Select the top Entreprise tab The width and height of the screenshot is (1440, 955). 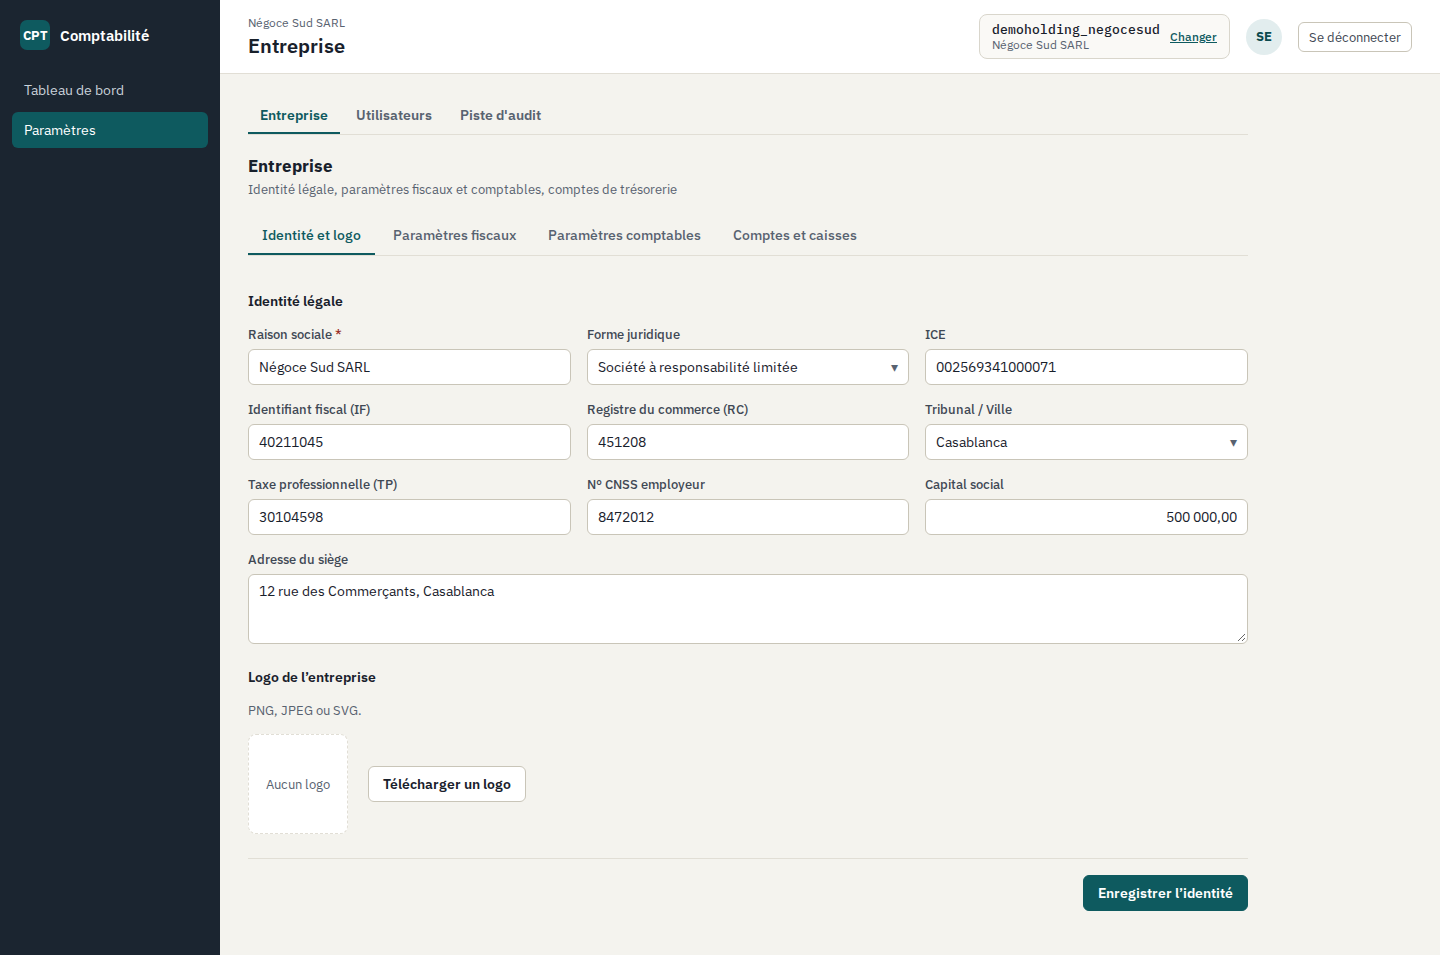294,115
